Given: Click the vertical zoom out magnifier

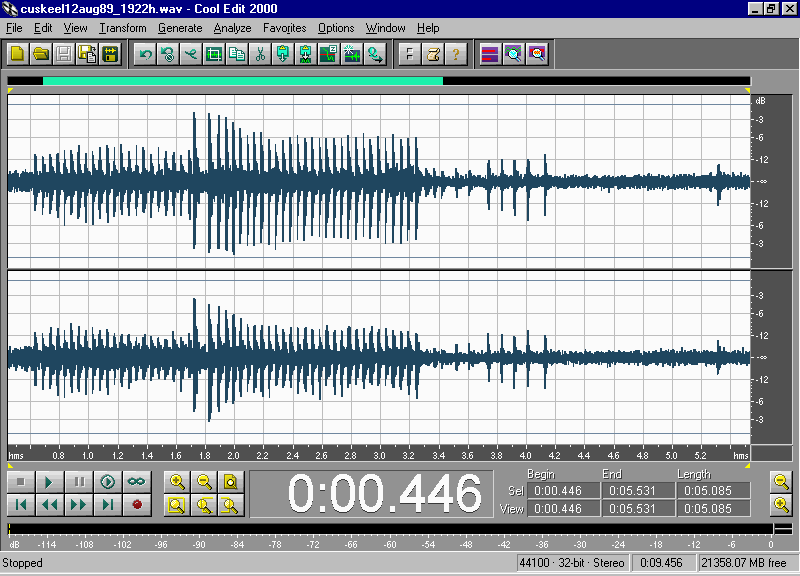Looking at the screenshot, I should 782,482.
